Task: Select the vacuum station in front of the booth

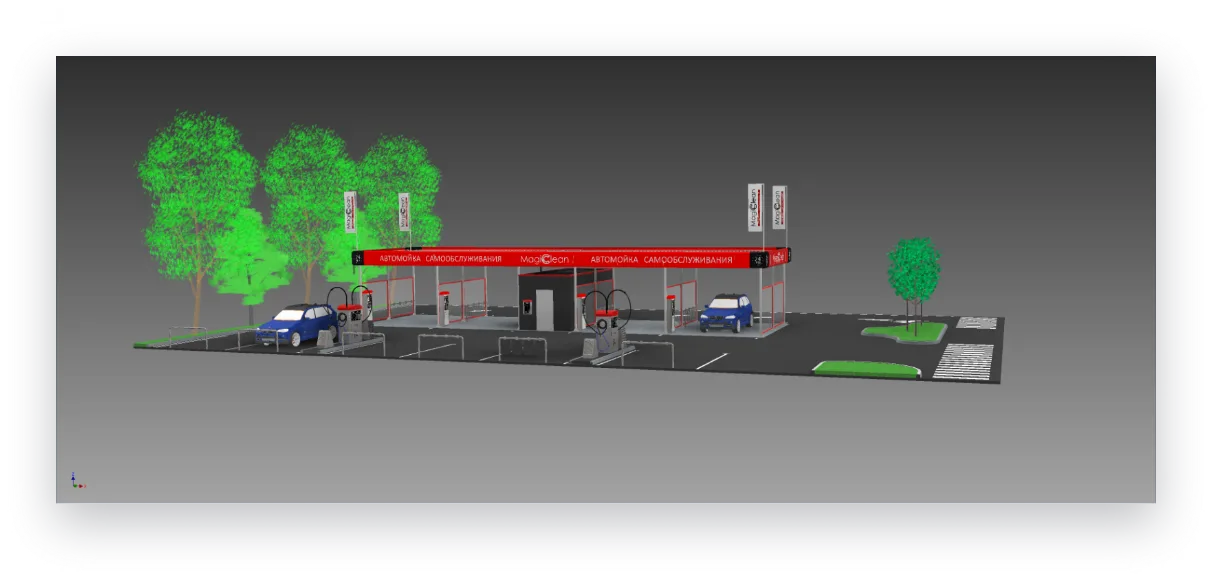Action: 606,322
